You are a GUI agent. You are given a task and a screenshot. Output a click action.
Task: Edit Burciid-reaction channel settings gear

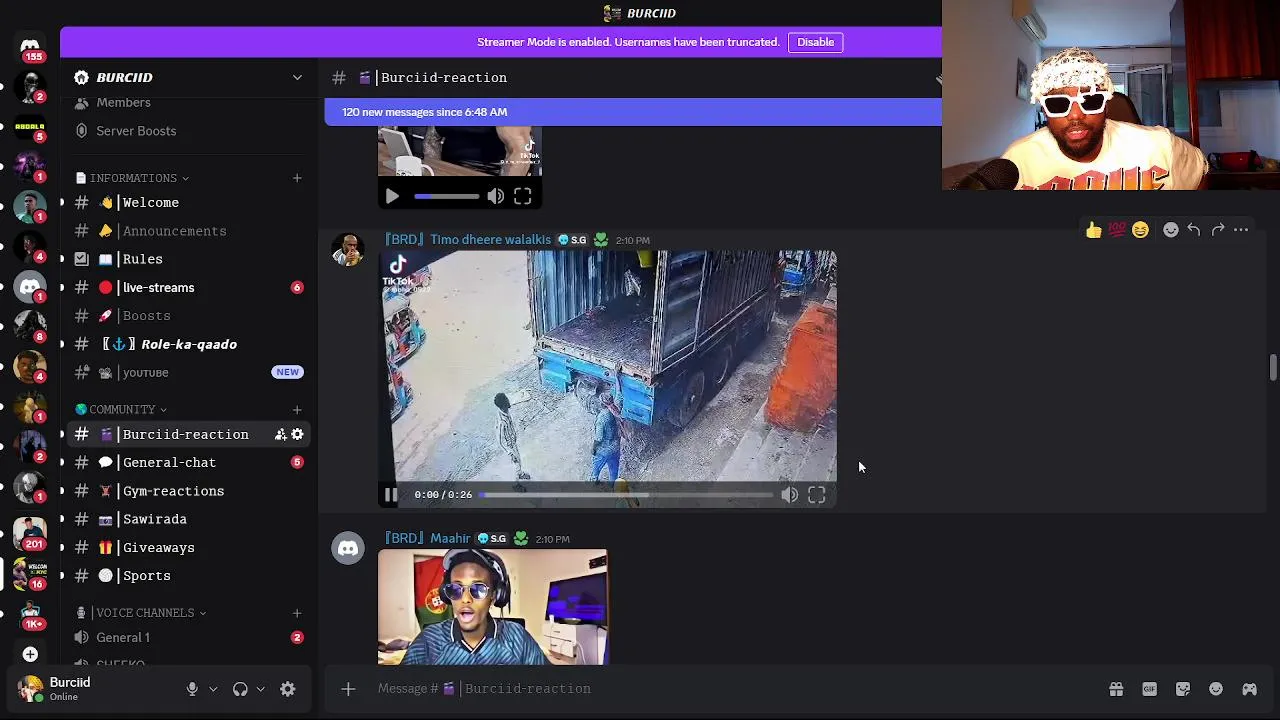[x=297, y=434]
